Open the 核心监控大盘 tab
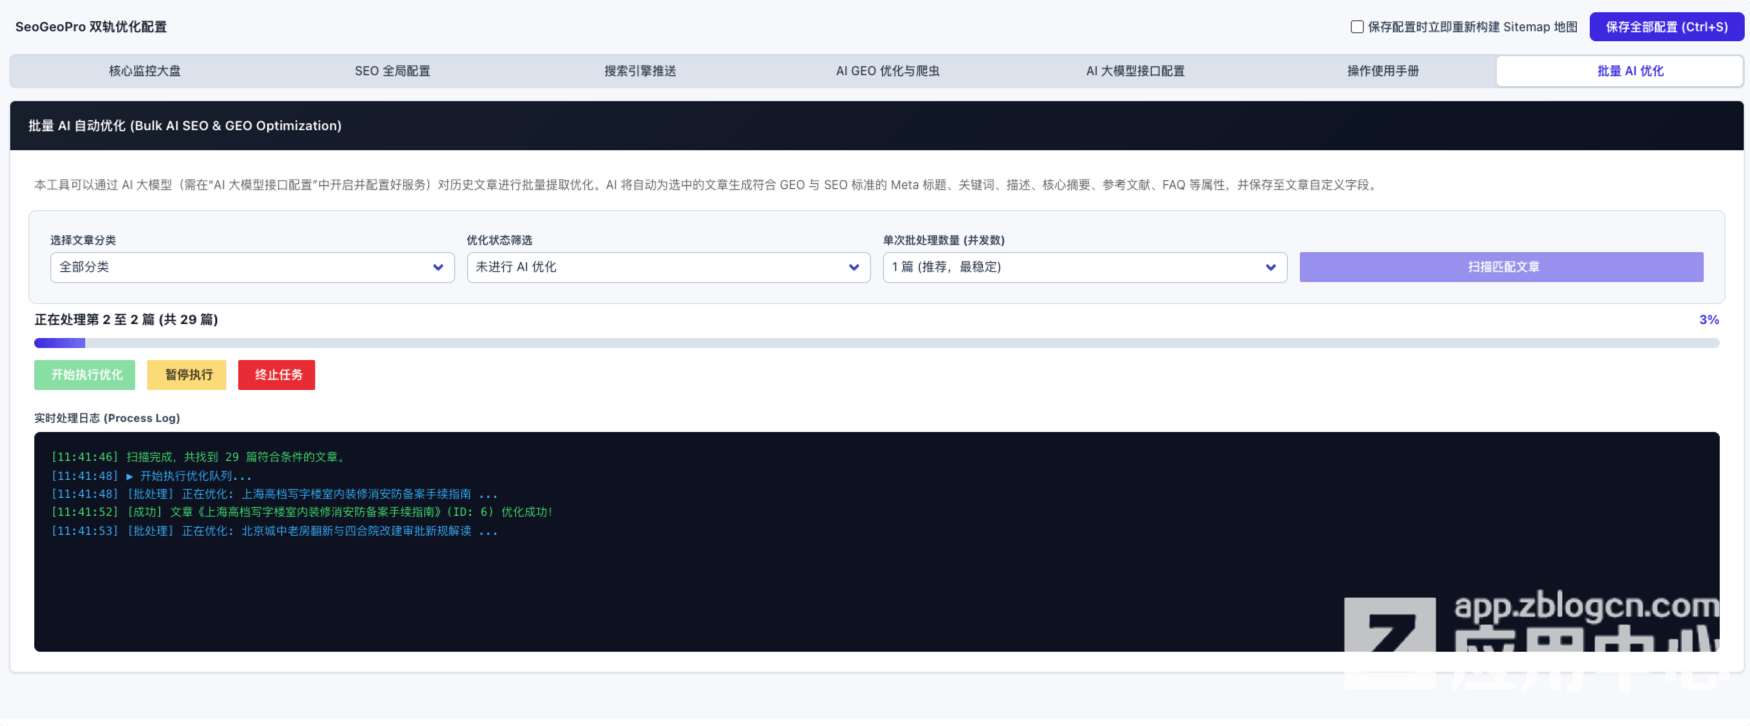The width and height of the screenshot is (1750, 726). (145, 71)
